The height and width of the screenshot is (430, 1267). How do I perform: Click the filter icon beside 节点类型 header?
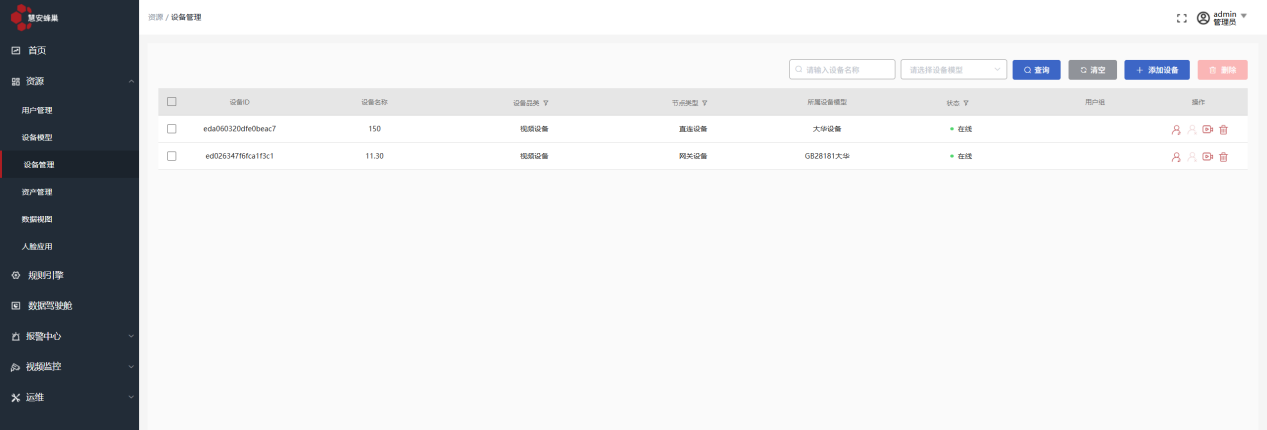click(x=705, y=103)
